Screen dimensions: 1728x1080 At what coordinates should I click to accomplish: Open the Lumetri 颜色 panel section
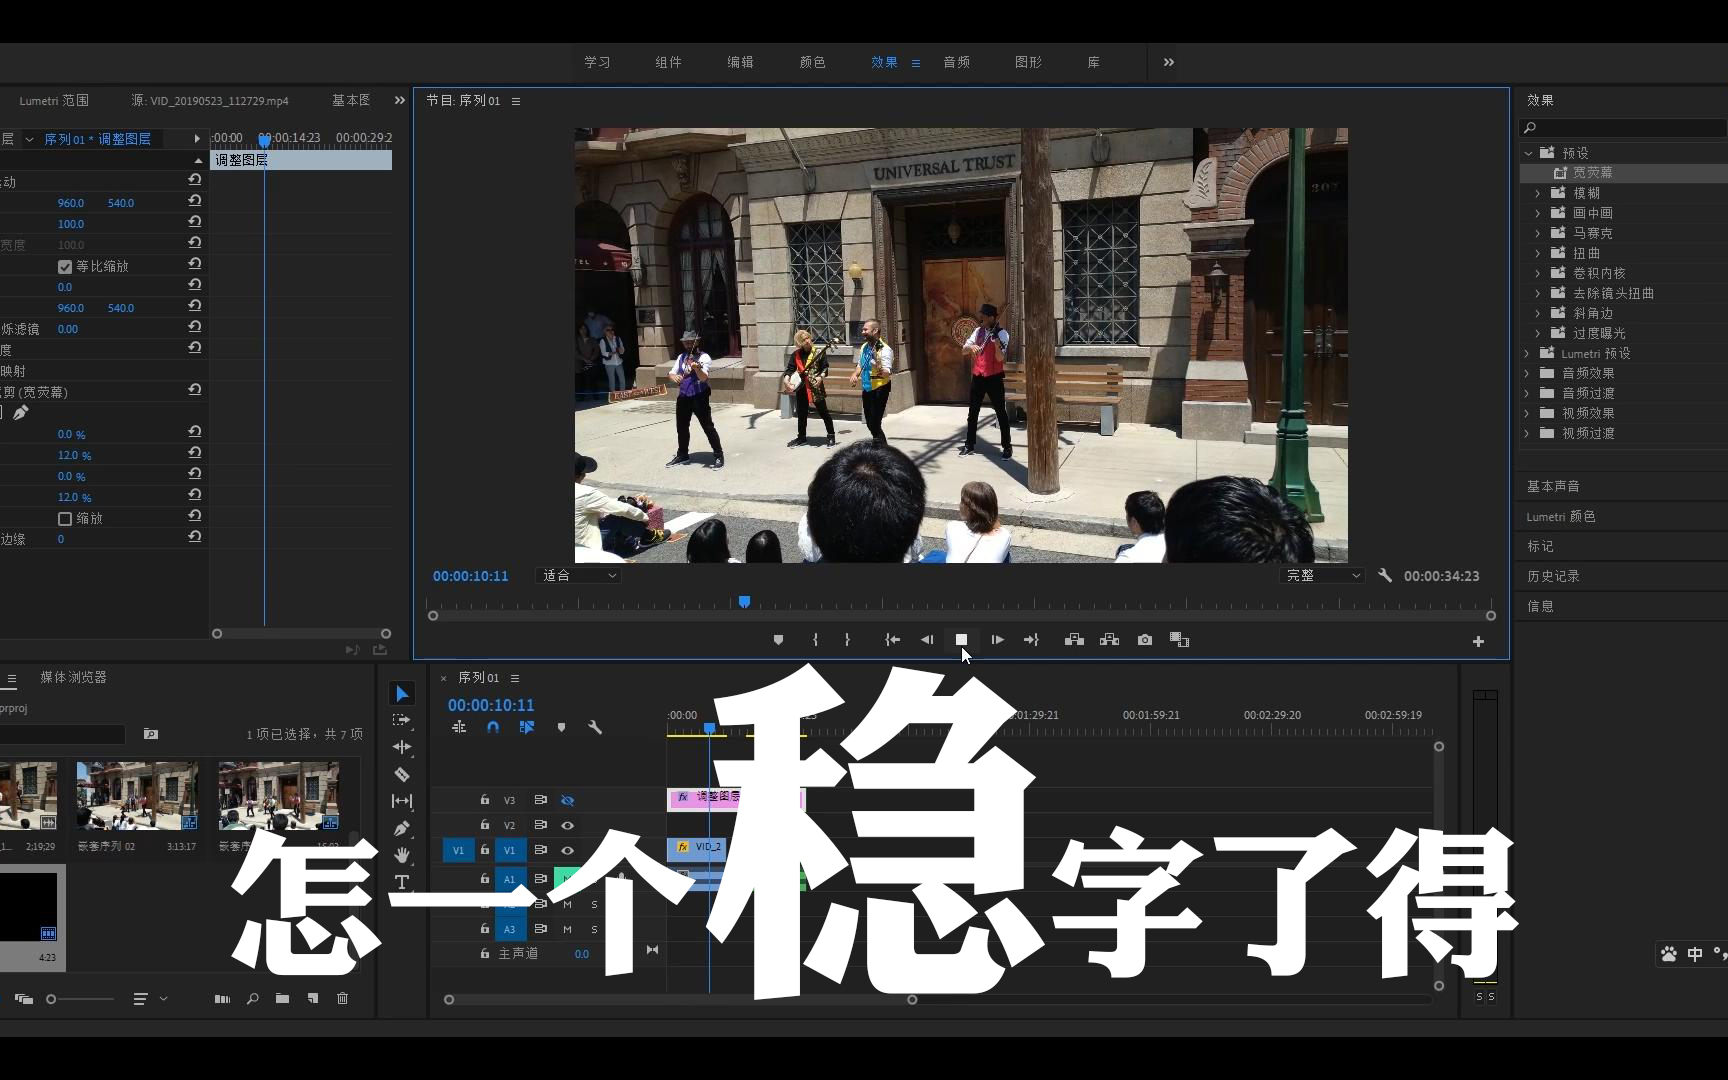pyautogui.click(x=1561, y=516)
